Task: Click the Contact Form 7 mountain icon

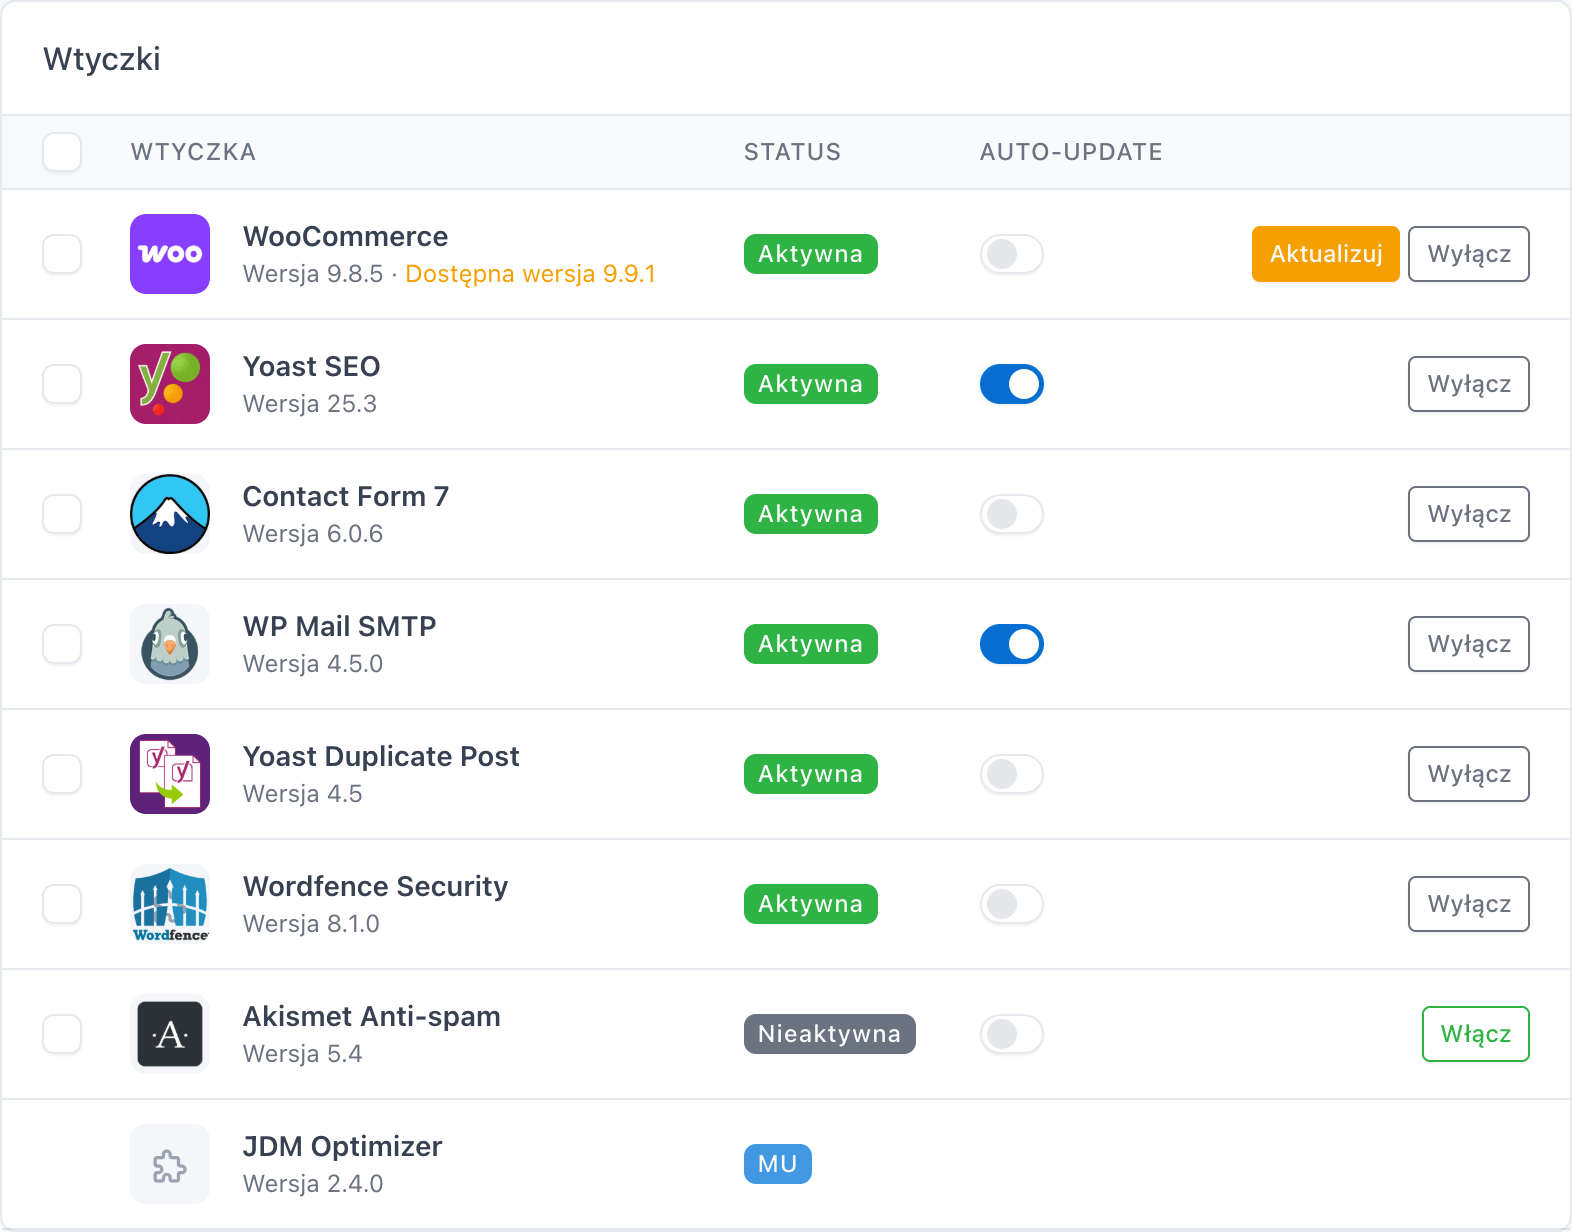Action: click(x=170, y=514)
